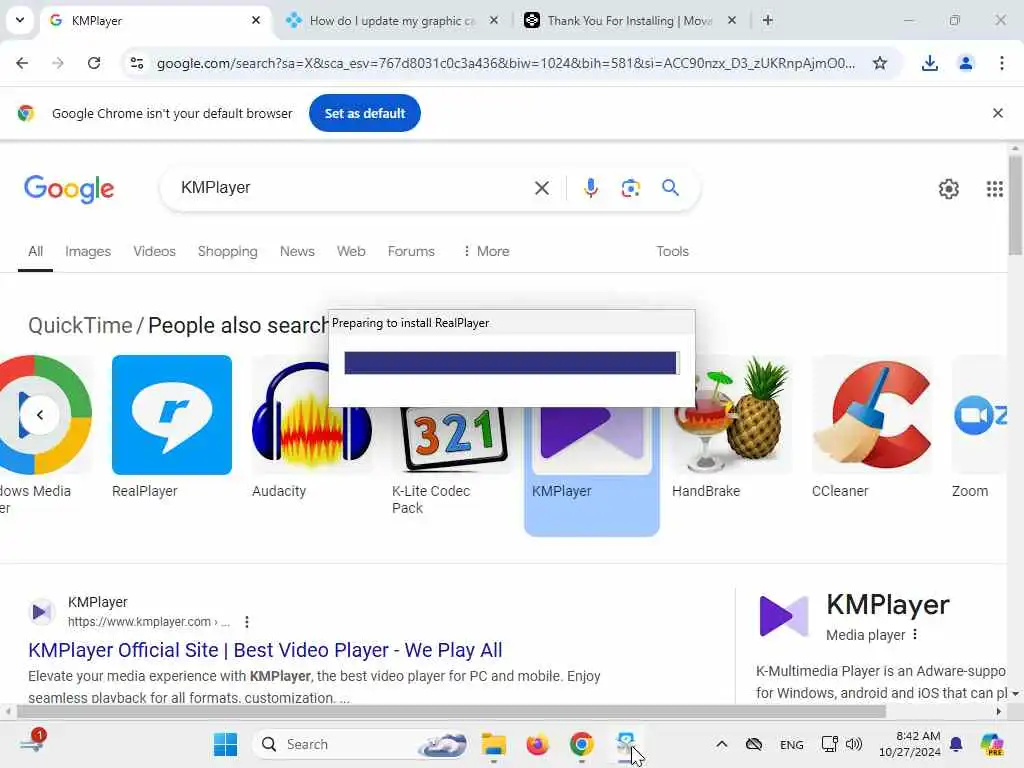Screen dimensions: 1024x768
Task: Open the CCleaner carousel card
Action: click(872, 428)
